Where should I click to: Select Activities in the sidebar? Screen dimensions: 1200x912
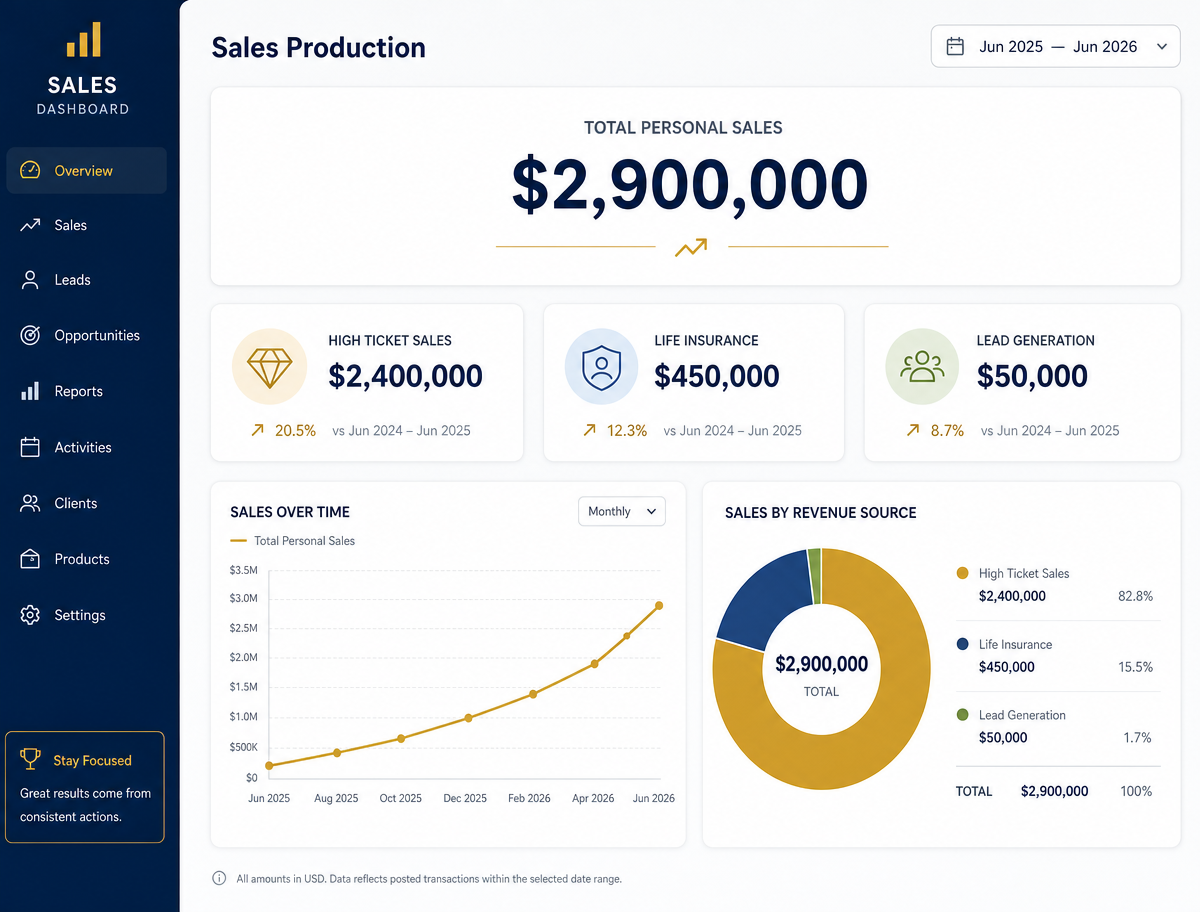[86, 447]
